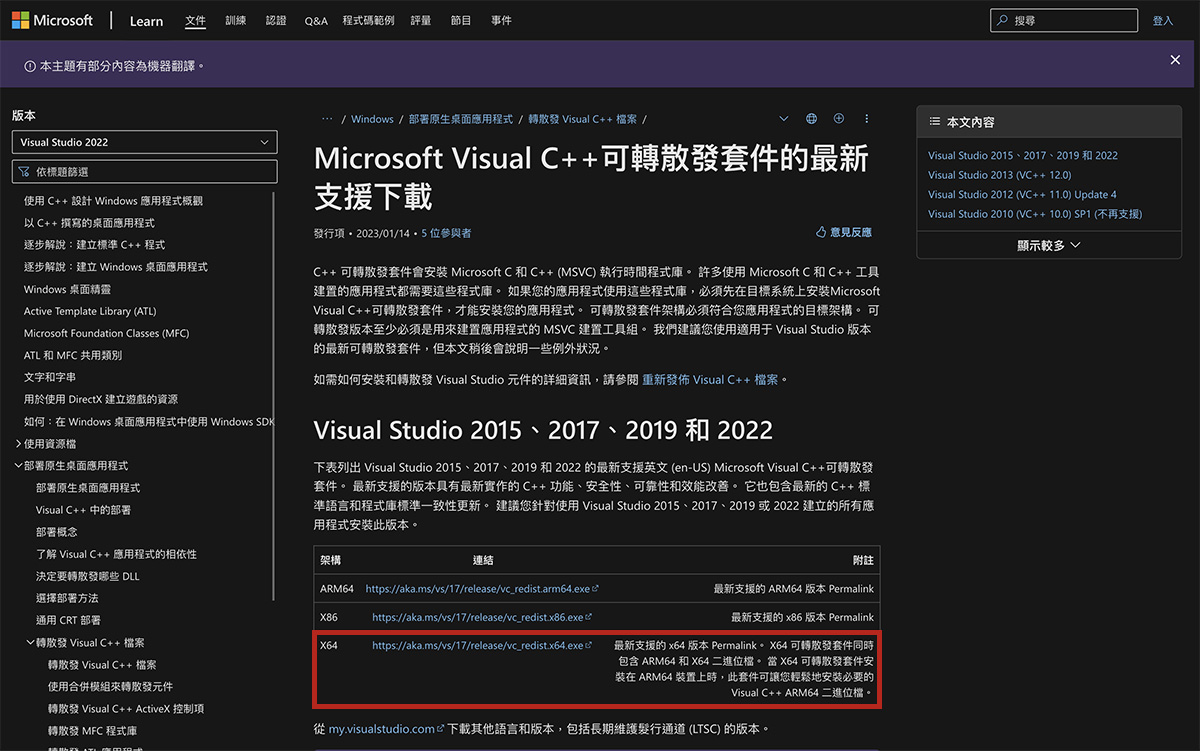Screen dimensions: 1200x751
Task: Open 通用 CRT 部署 in sidebar
Action: pyautogui.click(x=68, y=620)
